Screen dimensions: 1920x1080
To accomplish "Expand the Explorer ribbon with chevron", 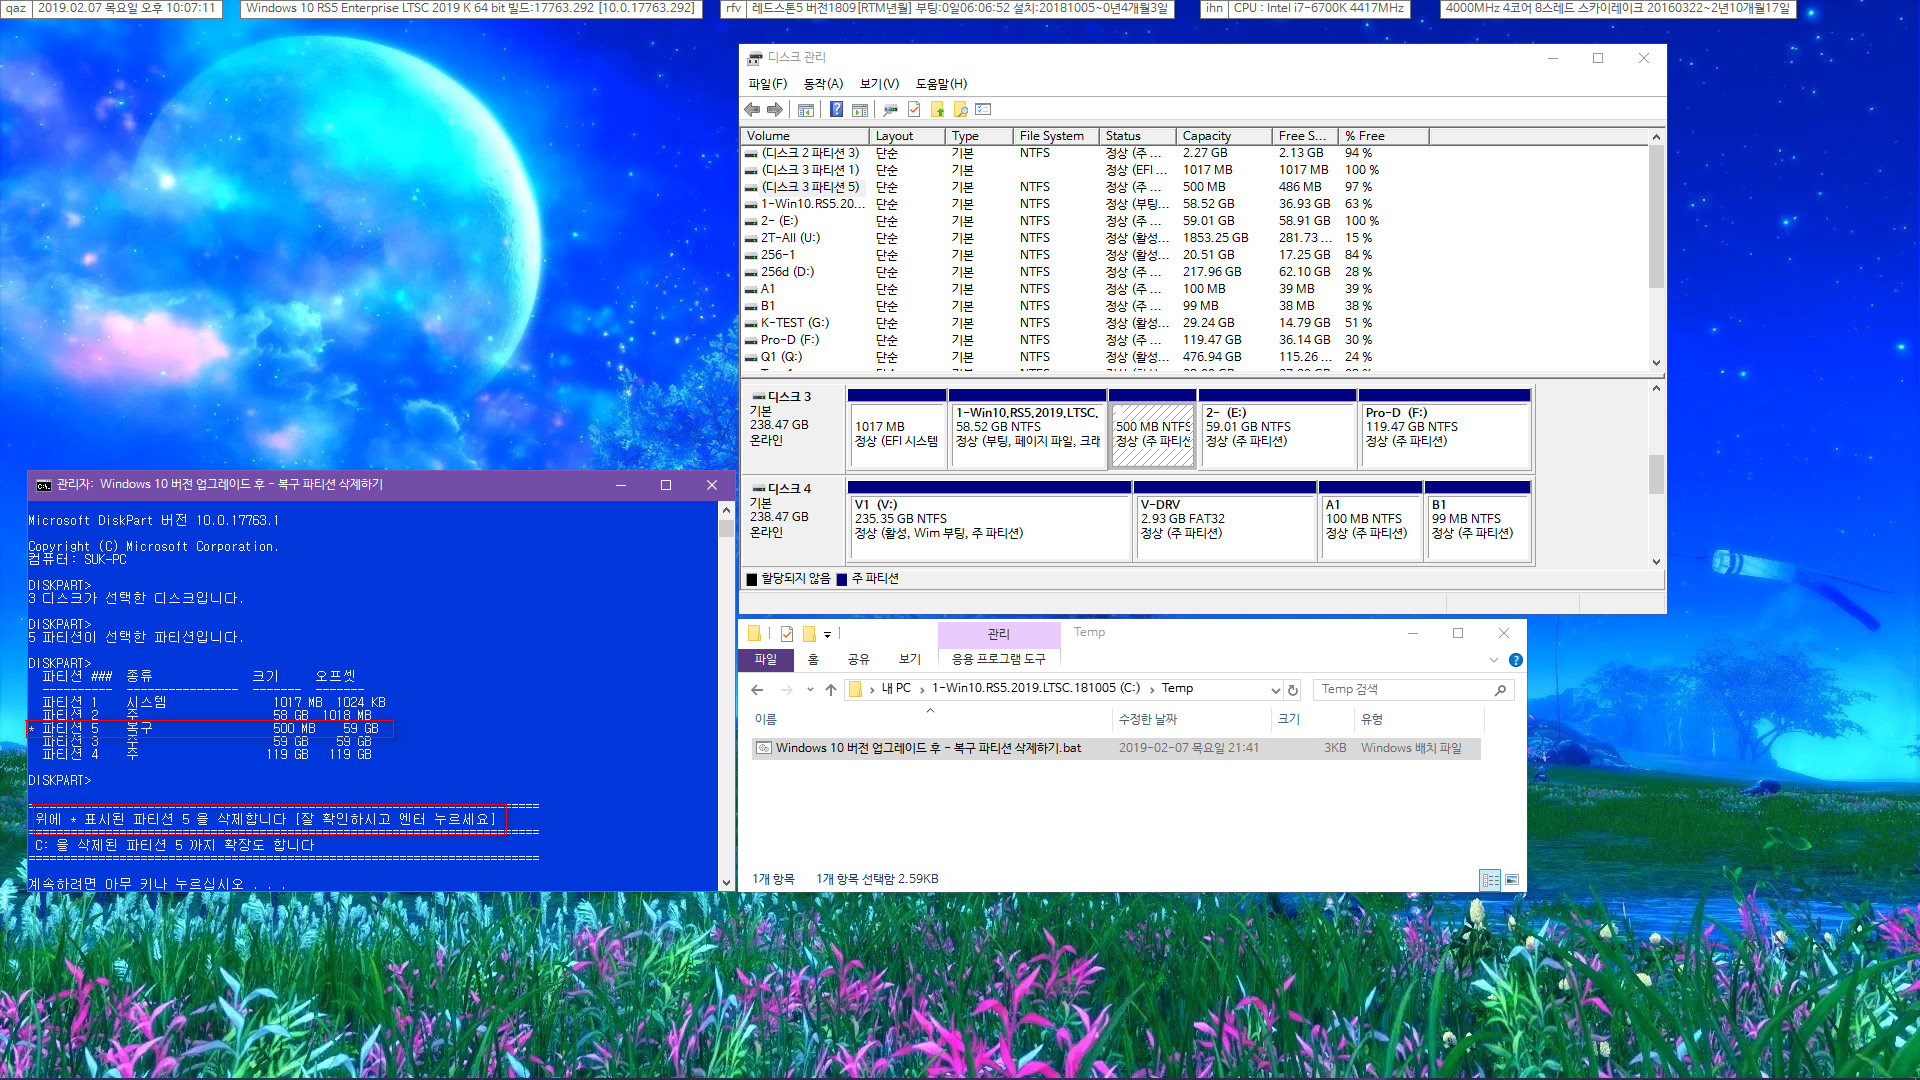I will (x=1493, y=660).
